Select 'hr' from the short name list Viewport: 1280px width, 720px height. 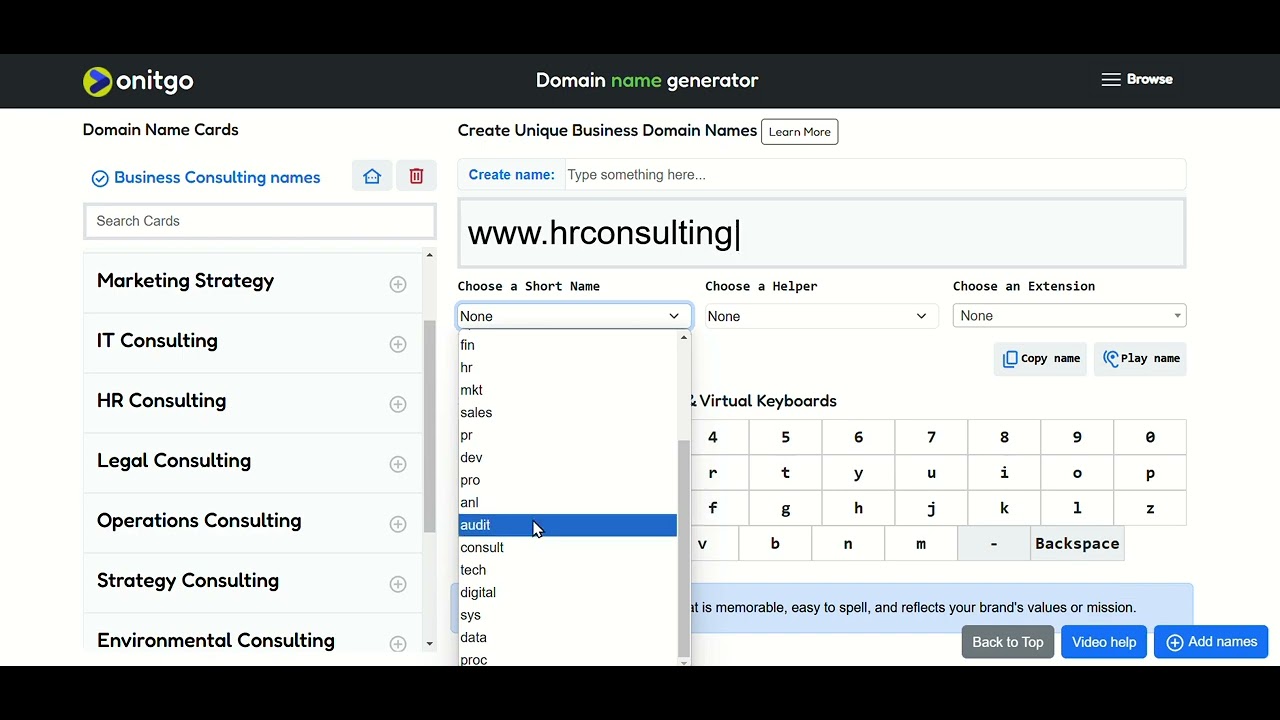(x=567, y=367)
